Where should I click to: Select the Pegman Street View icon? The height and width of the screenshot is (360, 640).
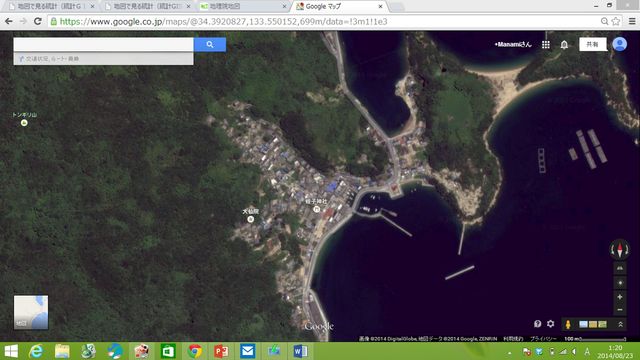[568, 324]
